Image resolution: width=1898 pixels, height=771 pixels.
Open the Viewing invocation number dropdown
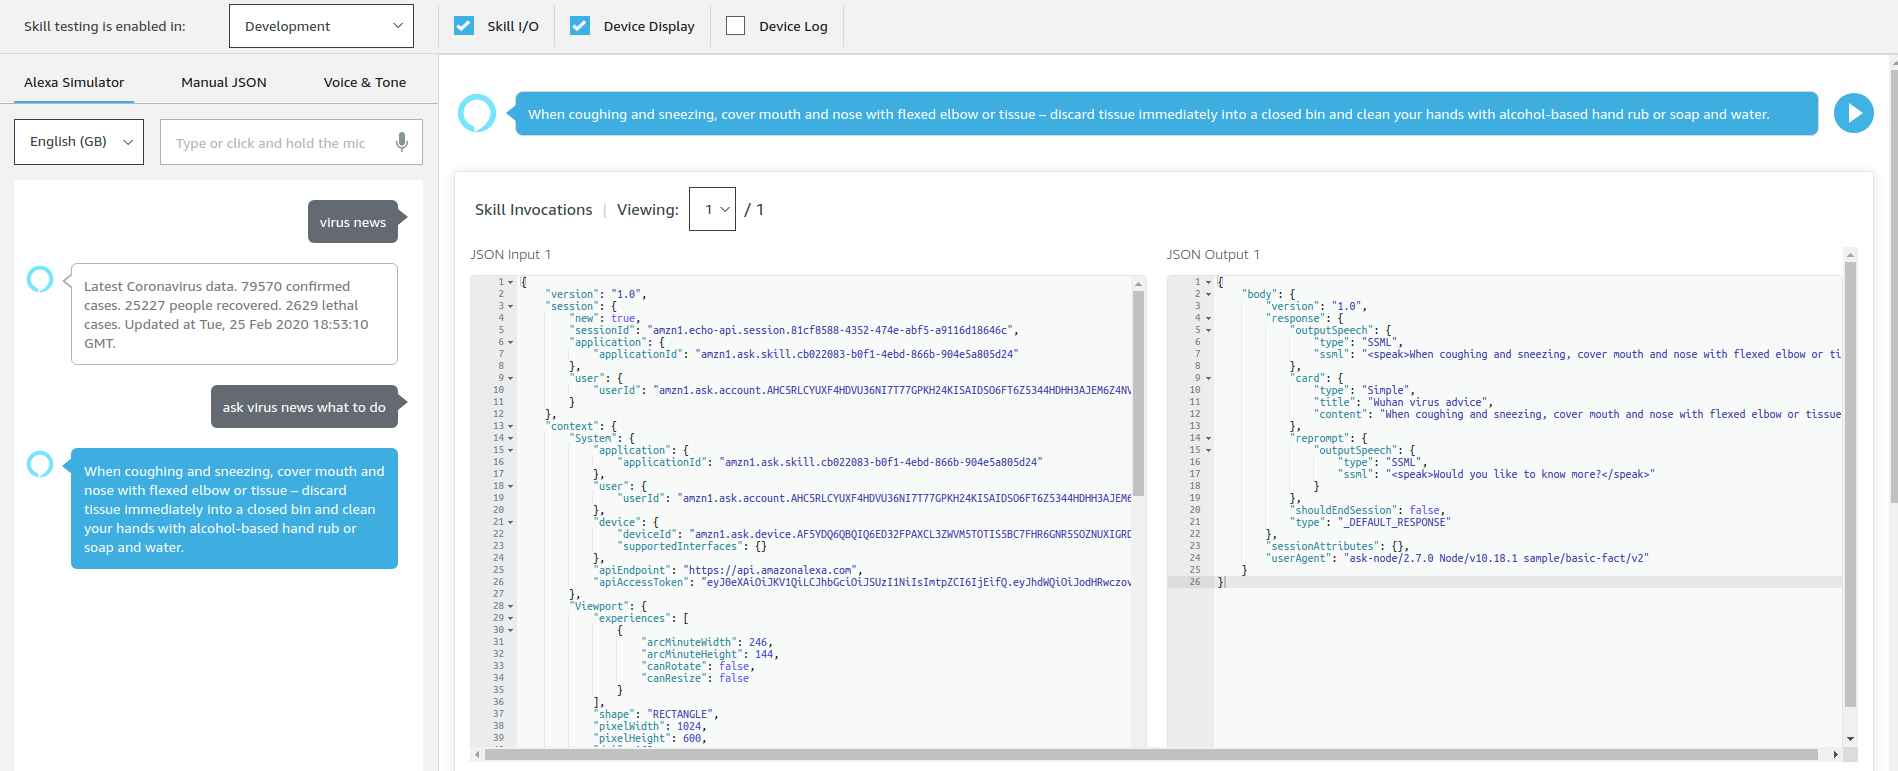712,209
